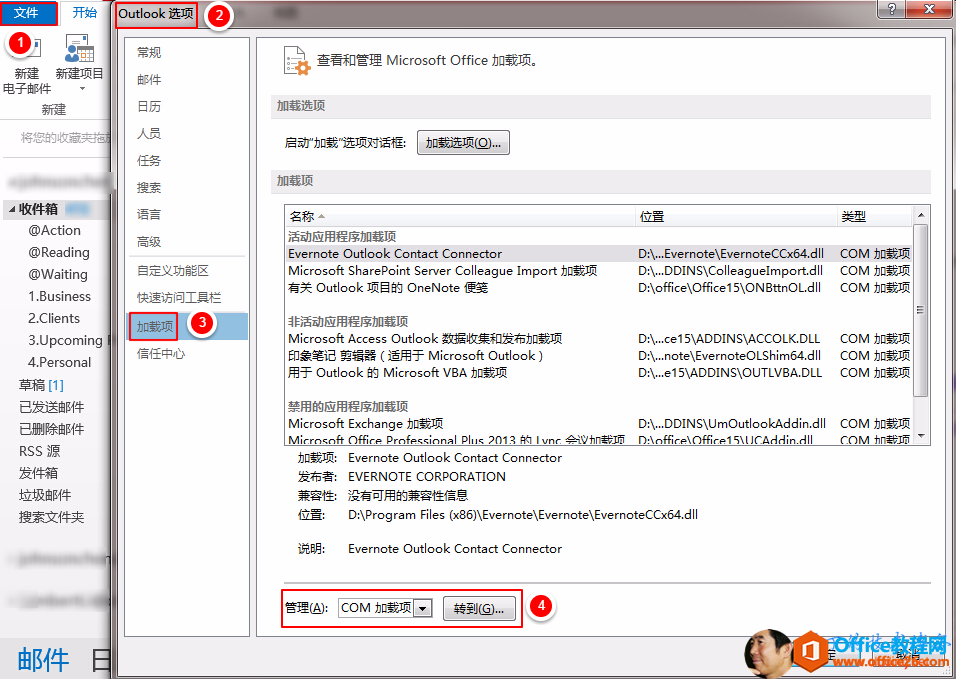
Task: Open the @Waiting folder
Action: pos(58,274)
